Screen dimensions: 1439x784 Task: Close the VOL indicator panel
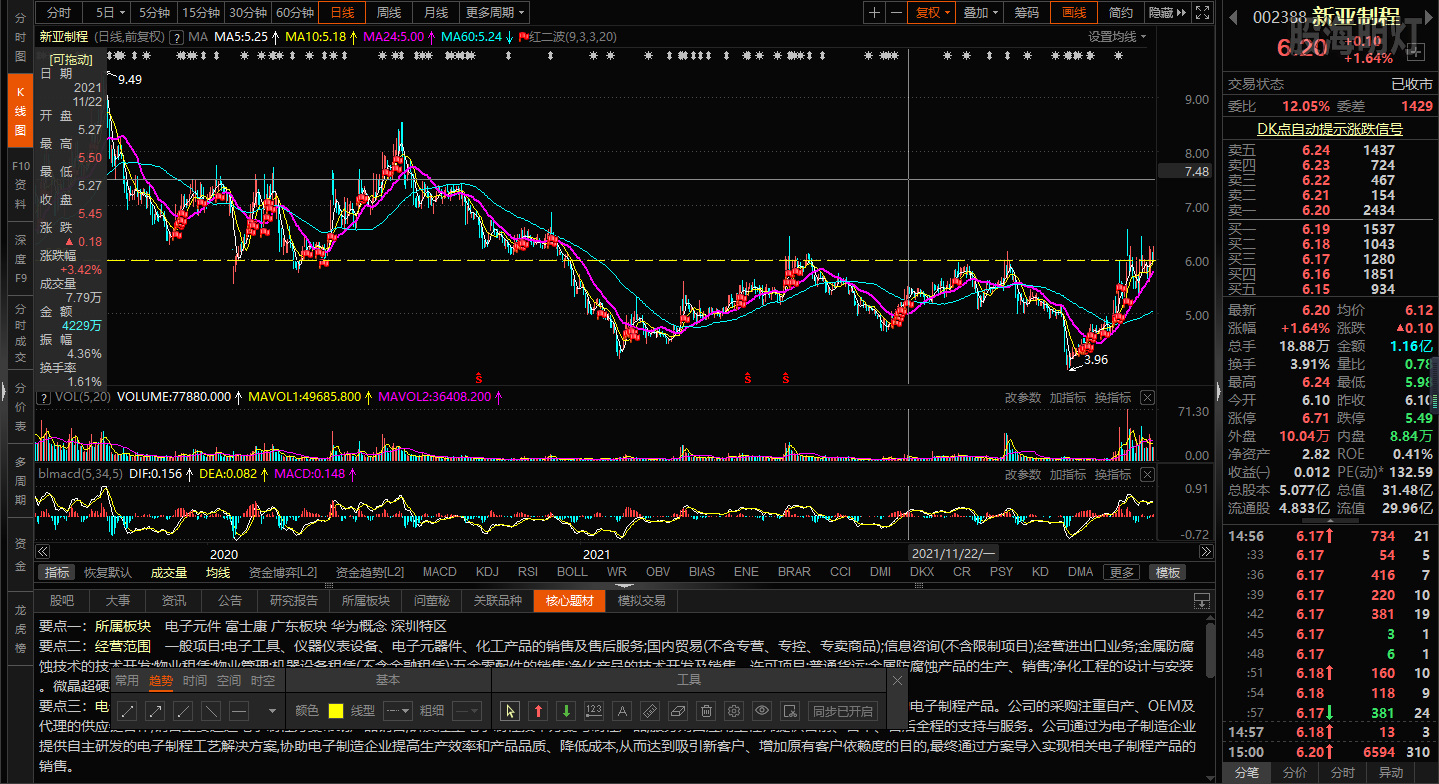click(x=1147, y=398)
